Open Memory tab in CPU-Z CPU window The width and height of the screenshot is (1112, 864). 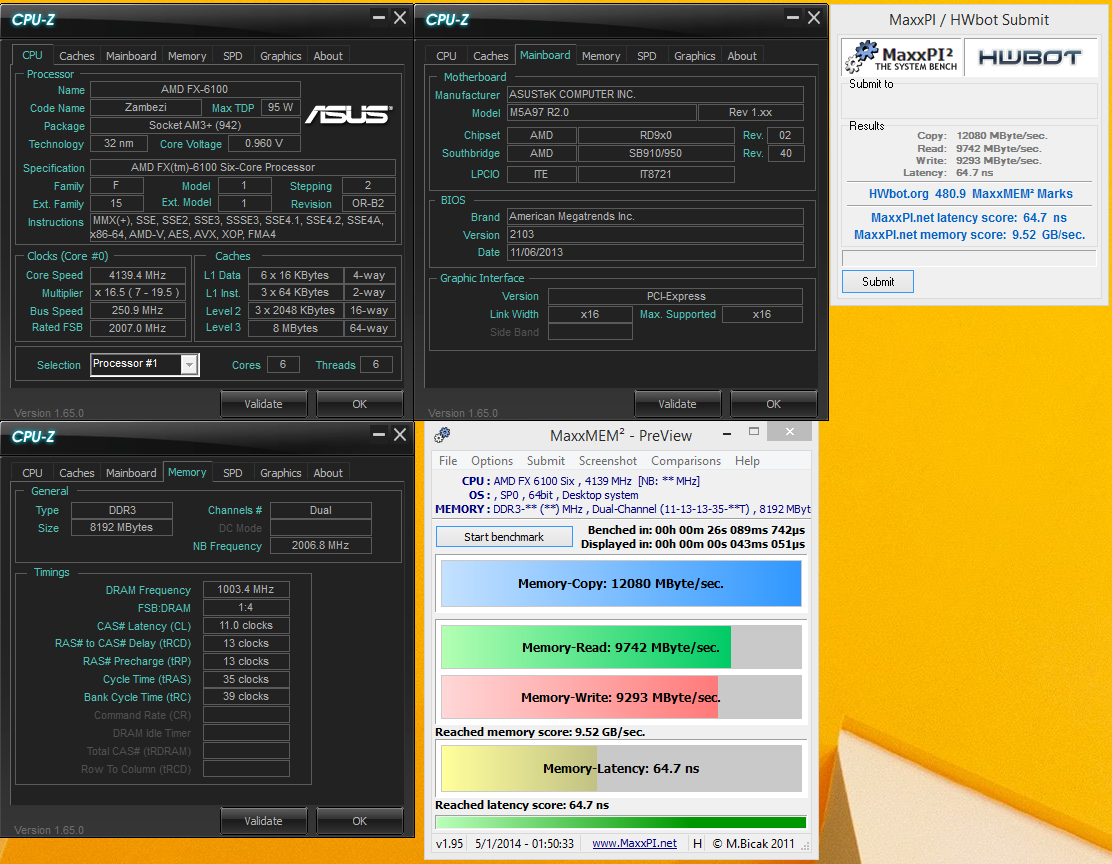click(187, 56)
